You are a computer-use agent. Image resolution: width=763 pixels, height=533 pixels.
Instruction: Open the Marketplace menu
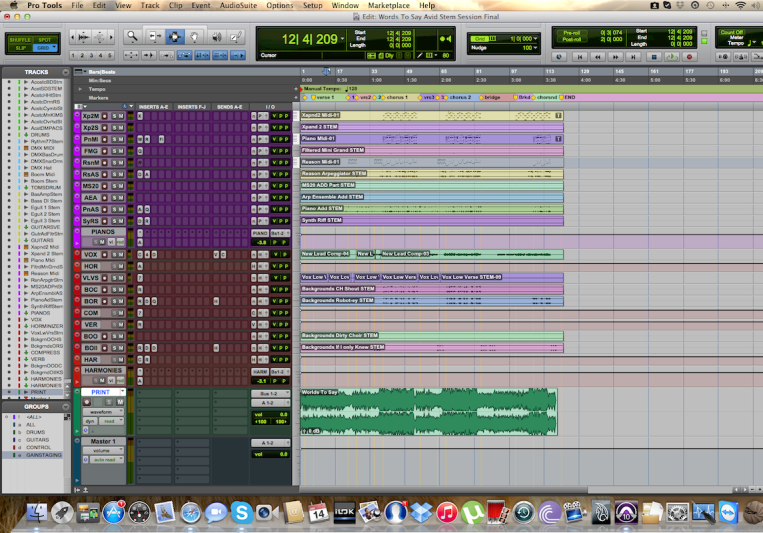click(389, 5)
